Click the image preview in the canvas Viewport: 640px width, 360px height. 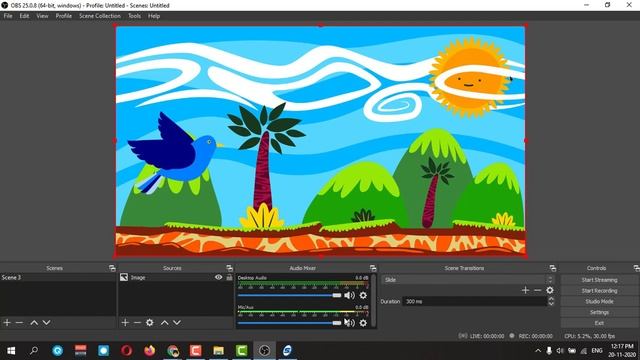pyautogui.click(x=320, y=141)
